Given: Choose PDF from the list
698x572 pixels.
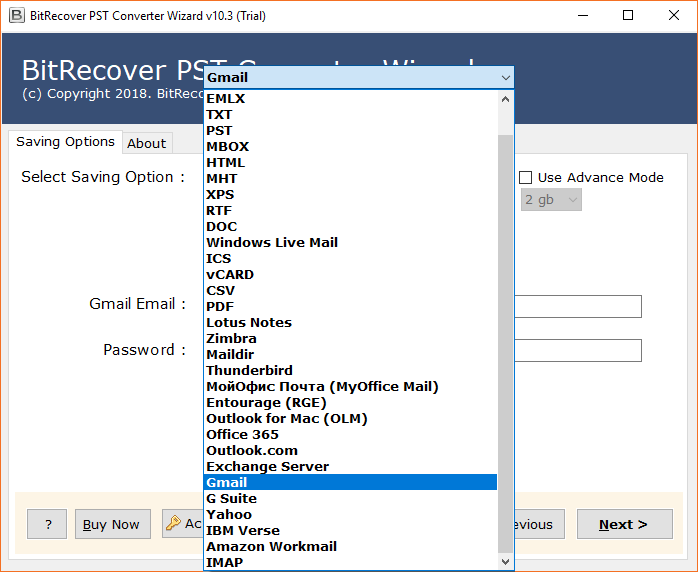Looking at the screenshot, I should tap(350, 307).
